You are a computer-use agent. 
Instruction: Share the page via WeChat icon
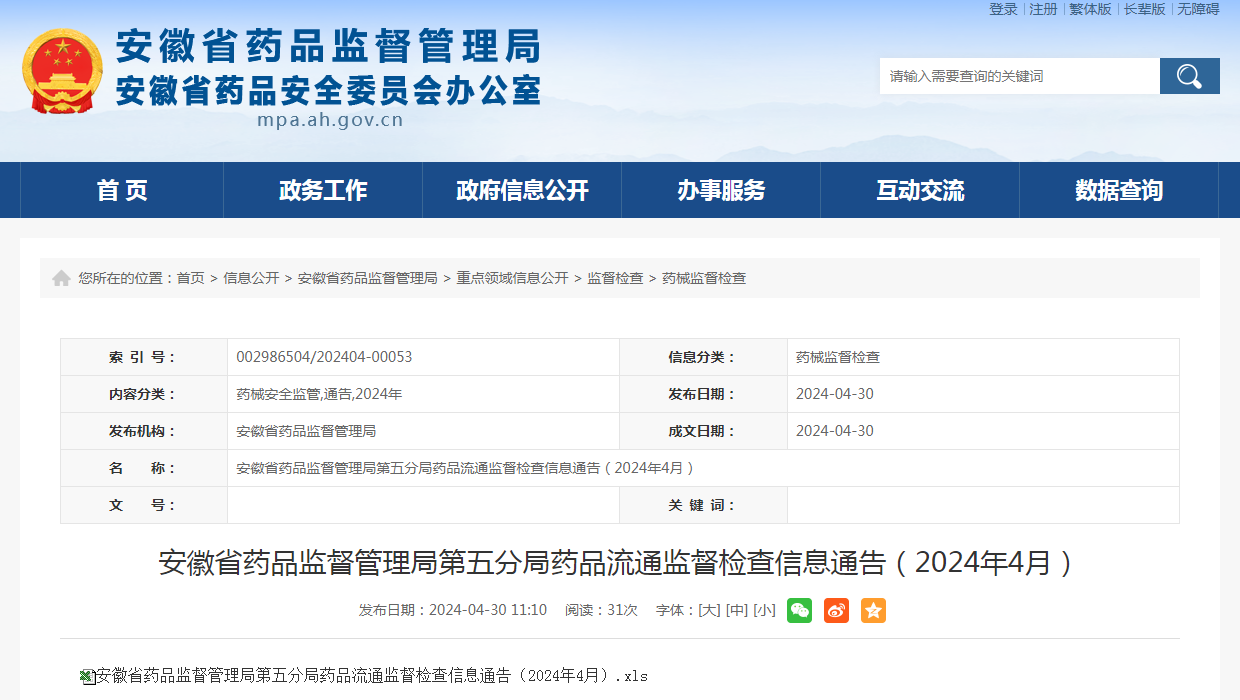pos(799,610)
